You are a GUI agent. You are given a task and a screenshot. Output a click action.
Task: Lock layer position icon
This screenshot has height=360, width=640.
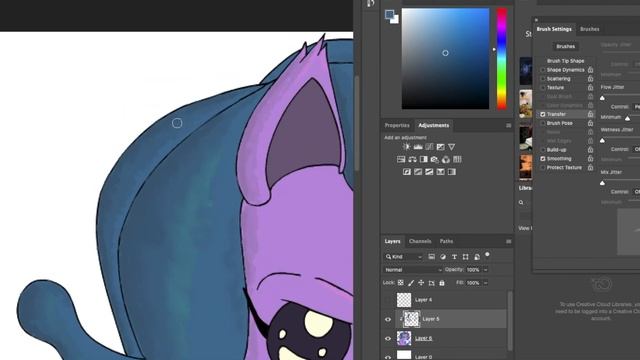[x=421, y=283]
